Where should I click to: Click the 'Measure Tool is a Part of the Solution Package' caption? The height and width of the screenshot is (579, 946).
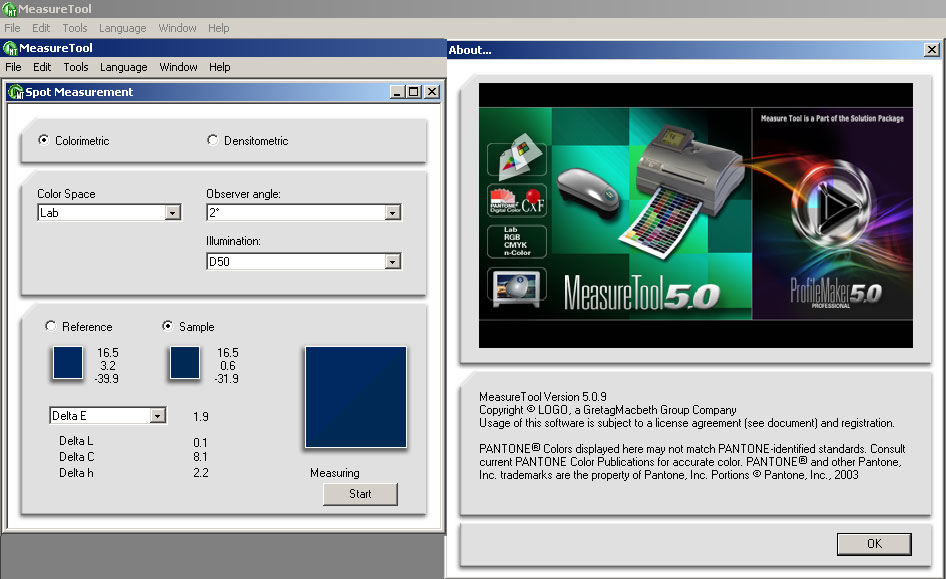tap(832, 119)
